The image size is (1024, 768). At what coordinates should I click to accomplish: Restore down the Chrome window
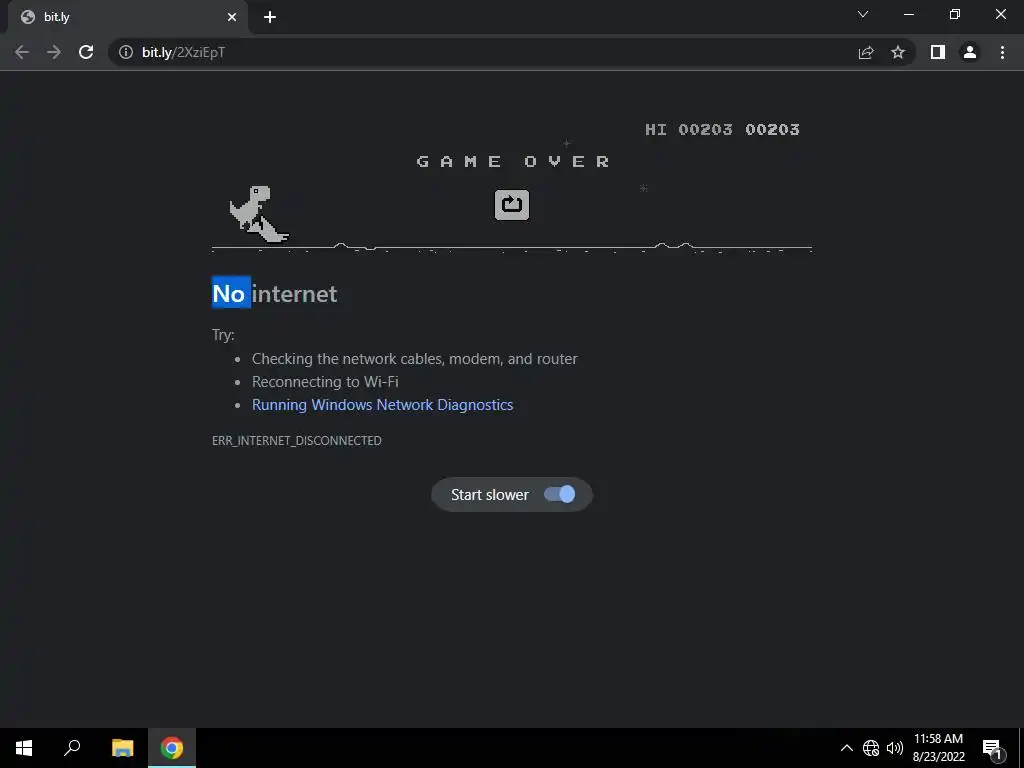[x=954, y=14]
